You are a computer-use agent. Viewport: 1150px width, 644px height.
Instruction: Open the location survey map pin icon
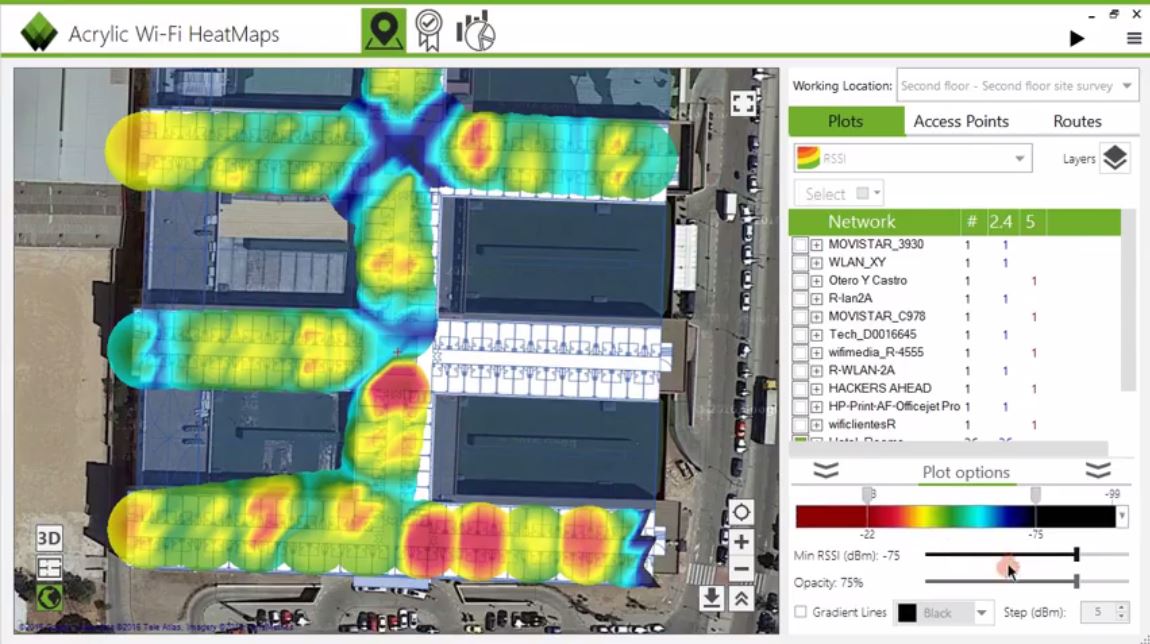384,31
